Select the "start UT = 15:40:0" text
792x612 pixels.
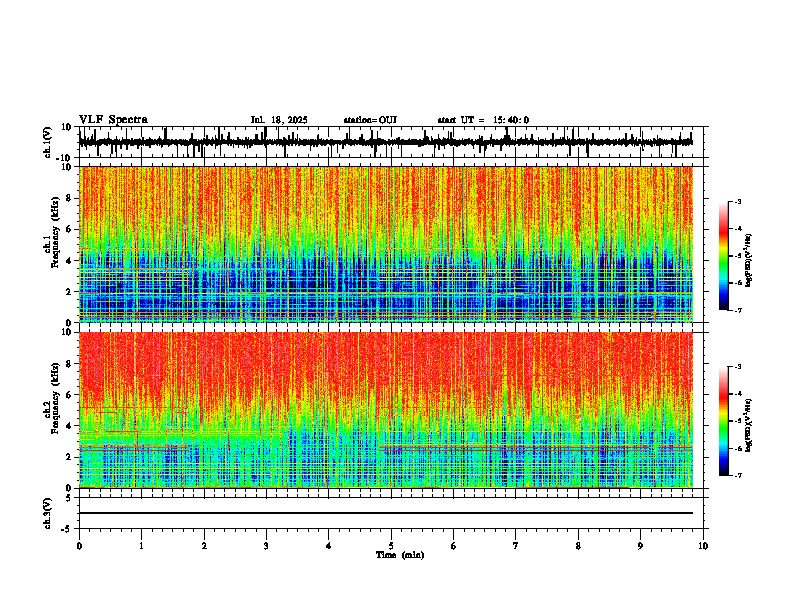point(483,120)
